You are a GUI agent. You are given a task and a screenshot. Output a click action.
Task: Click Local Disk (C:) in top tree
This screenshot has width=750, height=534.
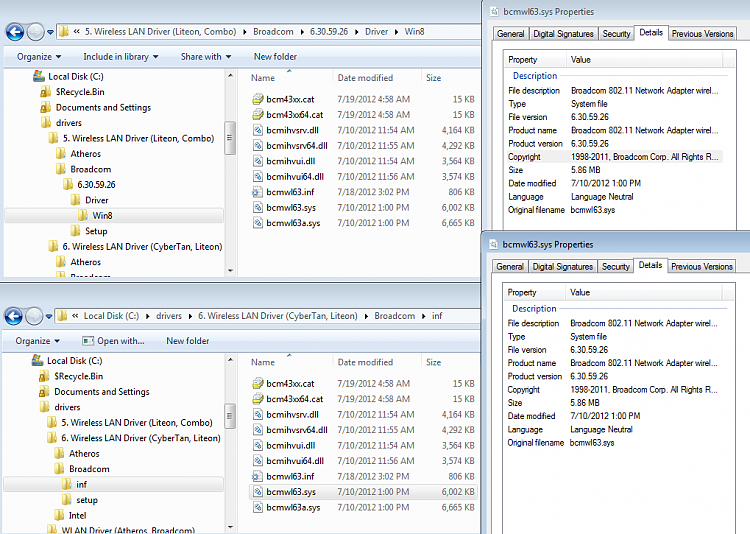point(76,77)
